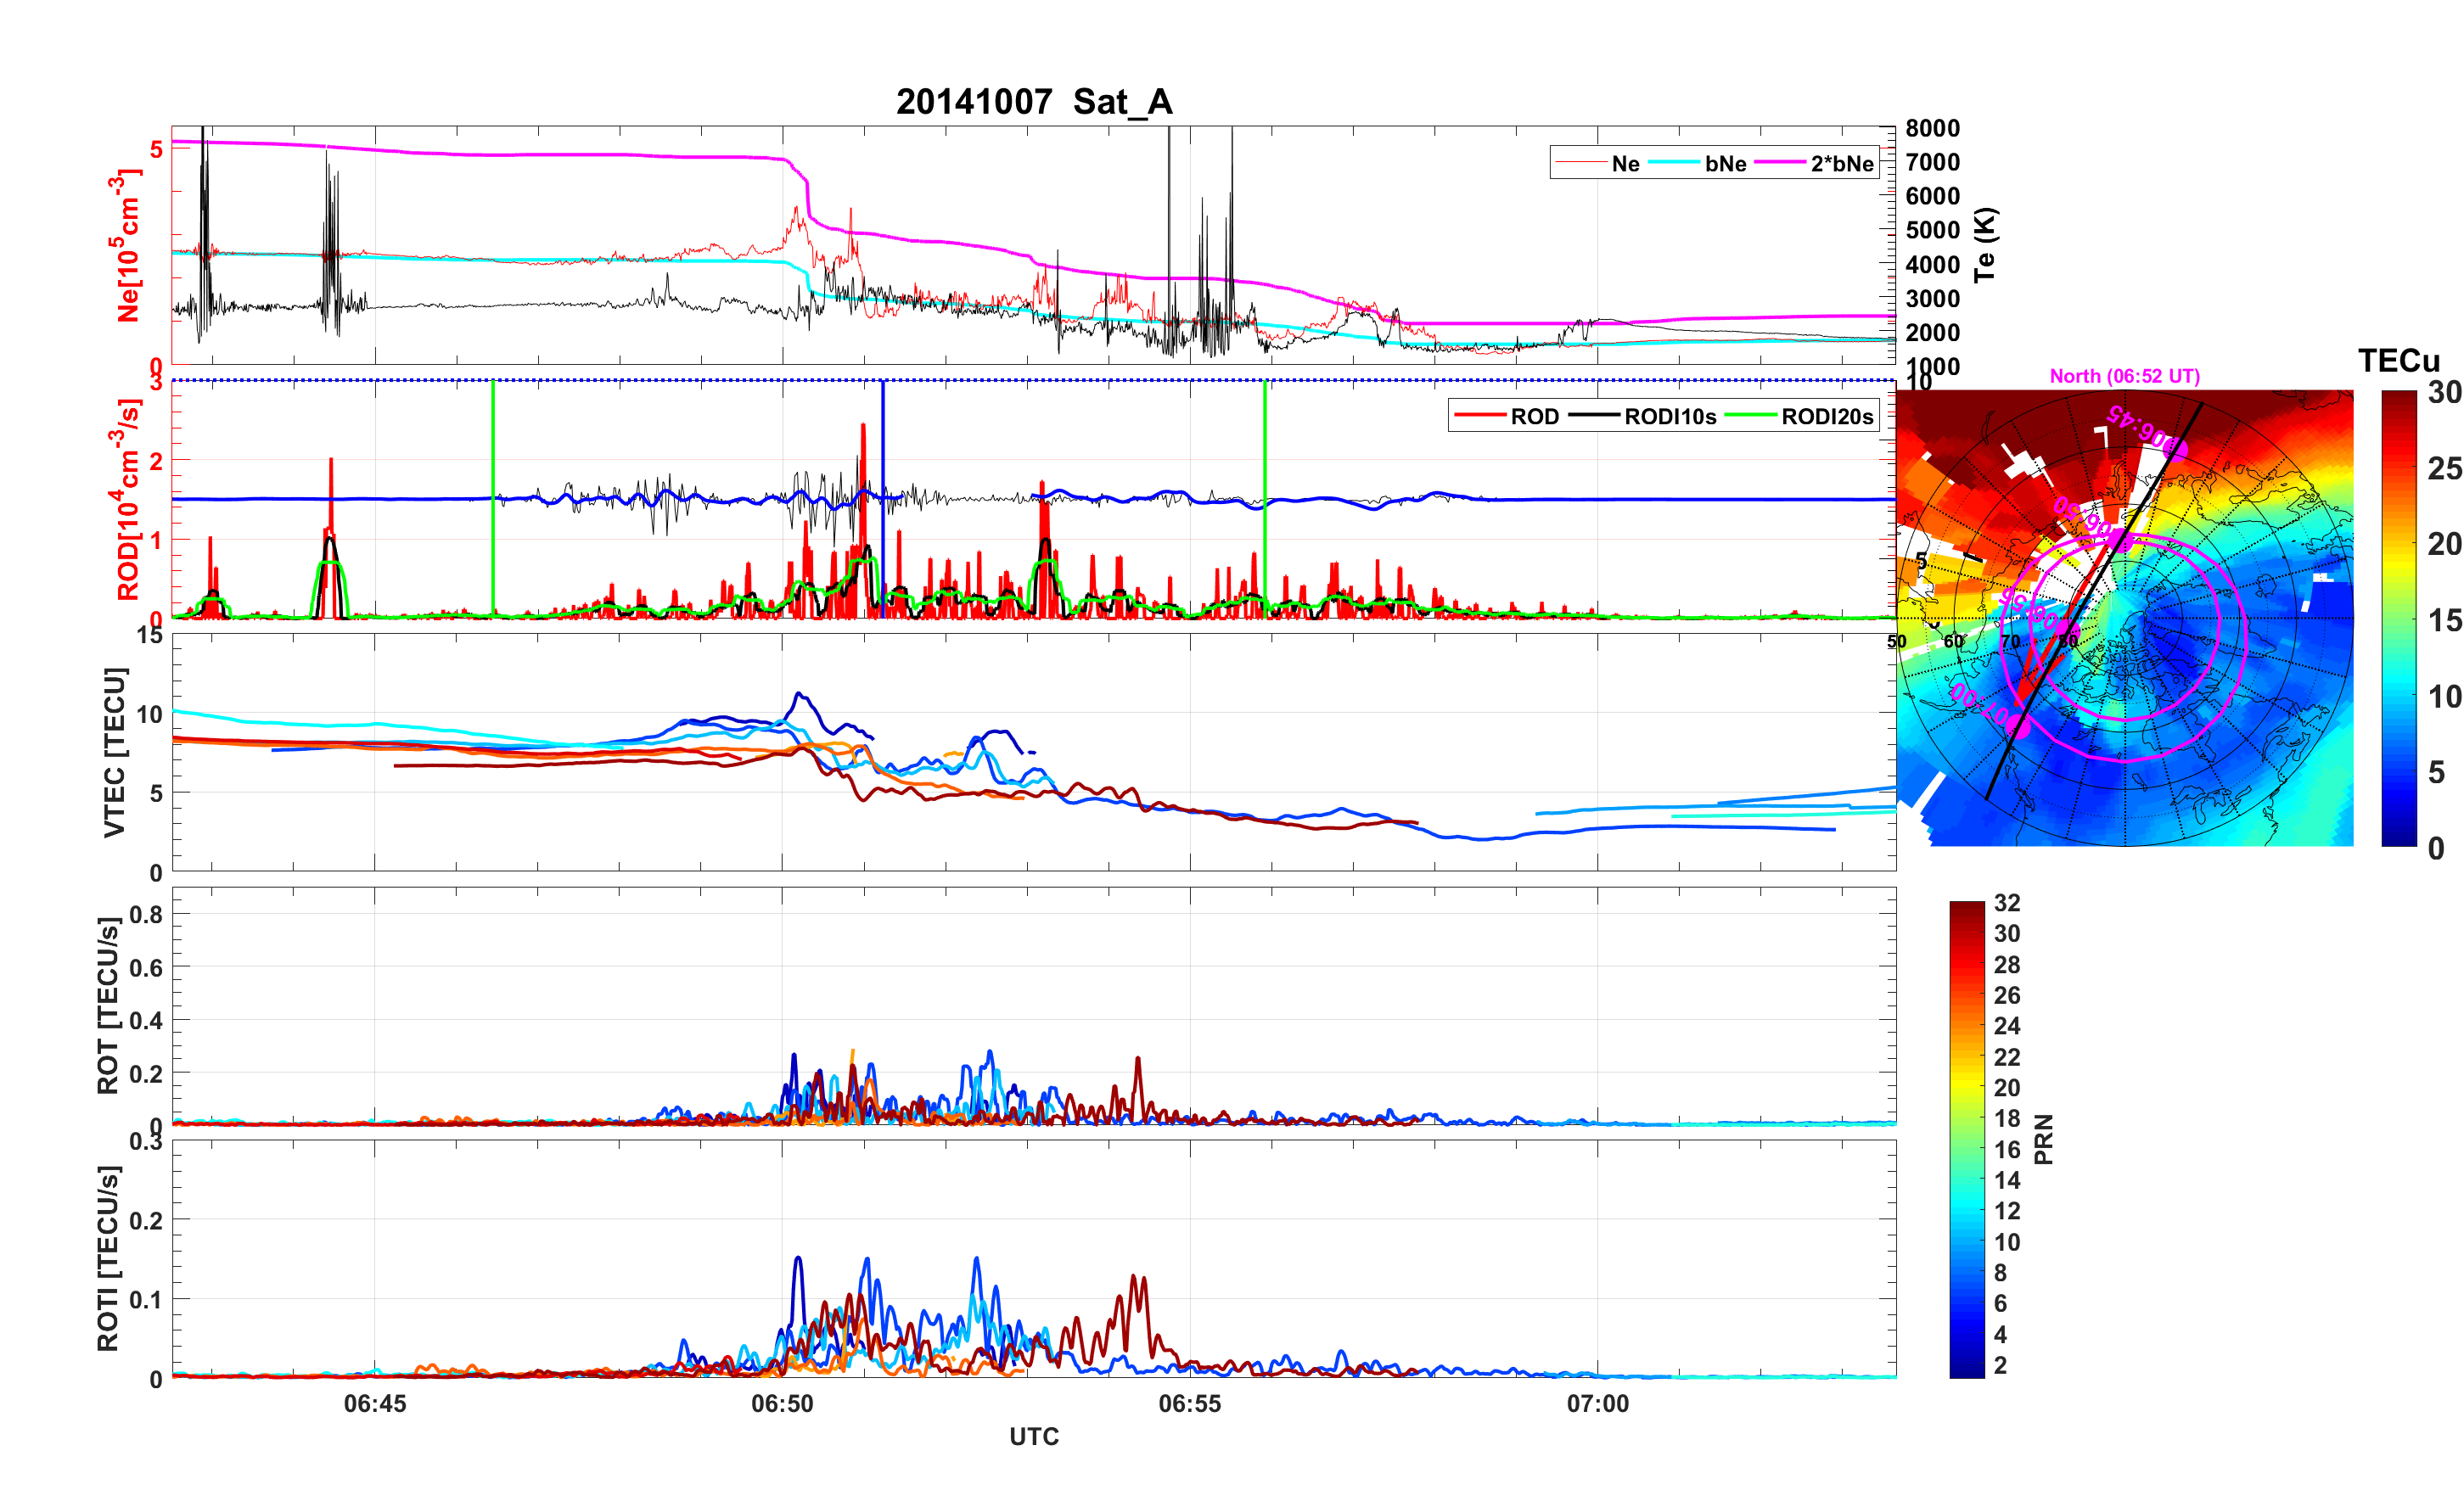
Task: Click the magenta 2*bNe legend entry
Action: 1841,164
